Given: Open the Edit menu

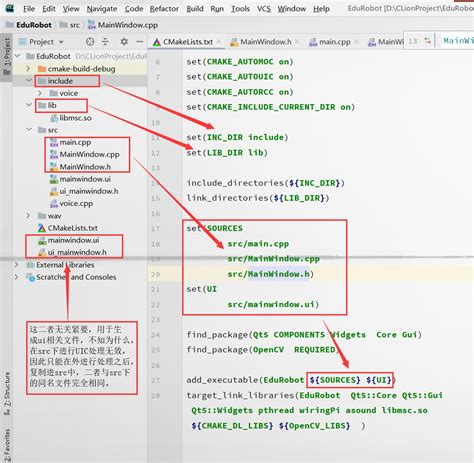Looking at the screenshot, I should click(49, 9).
